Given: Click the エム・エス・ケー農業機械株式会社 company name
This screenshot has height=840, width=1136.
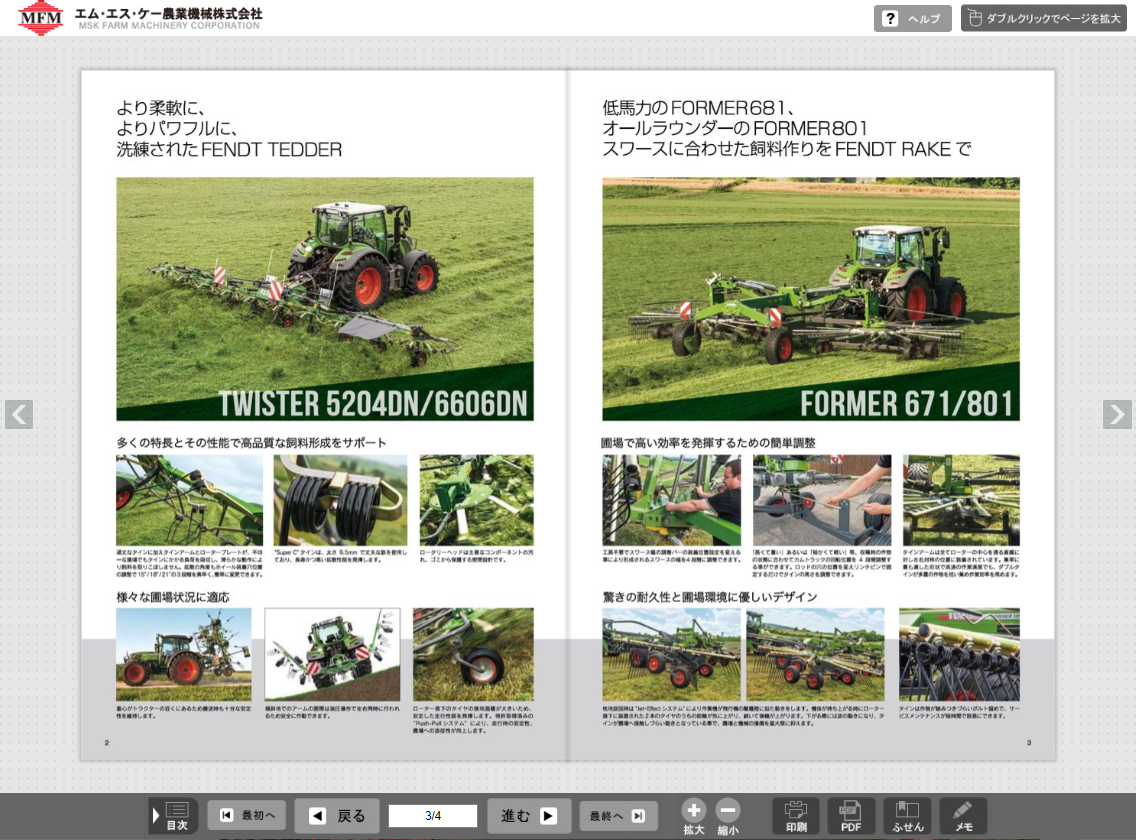Looking at the screenshot, I should pyautogui.click(x=168, y=13).
